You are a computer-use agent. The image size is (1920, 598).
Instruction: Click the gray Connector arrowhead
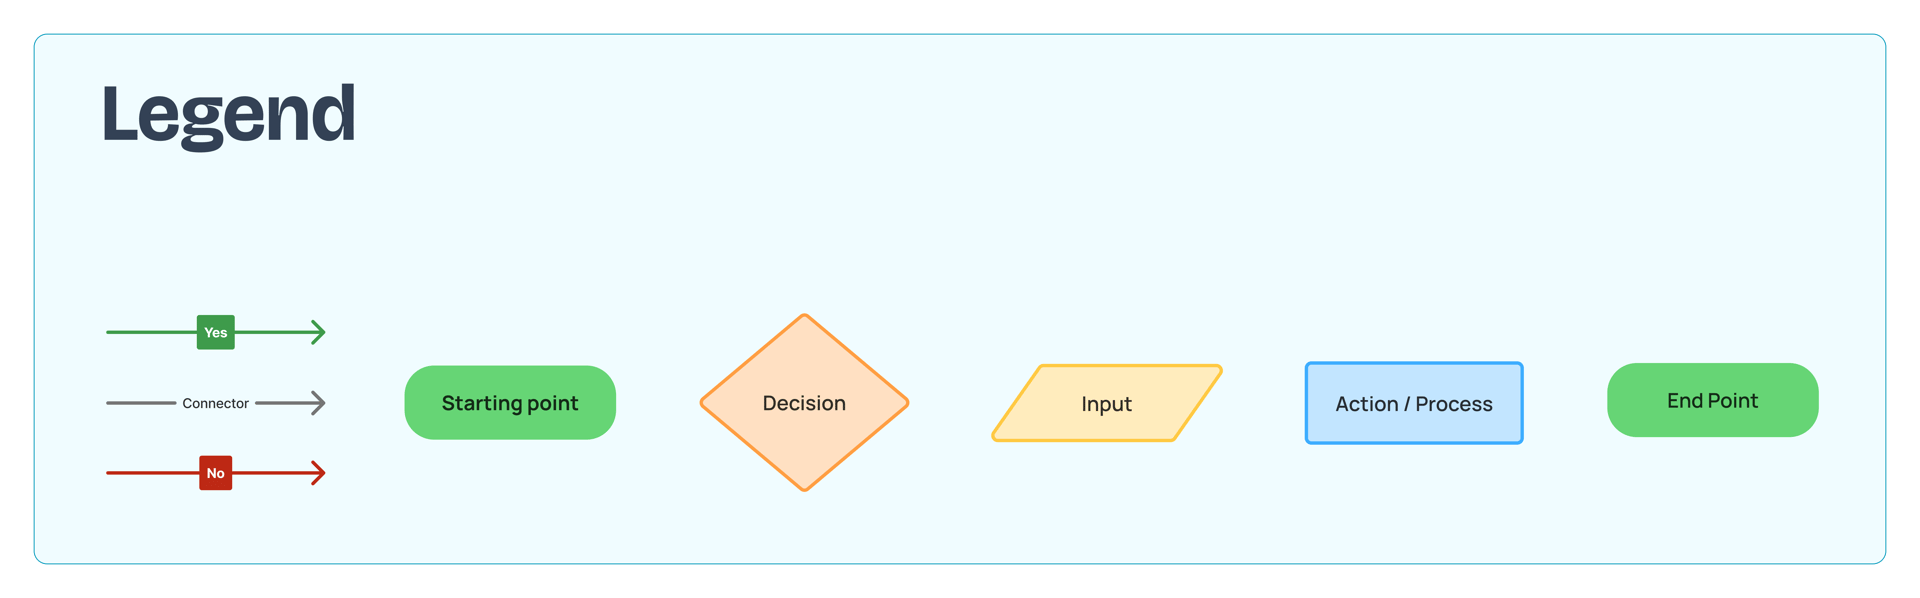click(319, 403)
